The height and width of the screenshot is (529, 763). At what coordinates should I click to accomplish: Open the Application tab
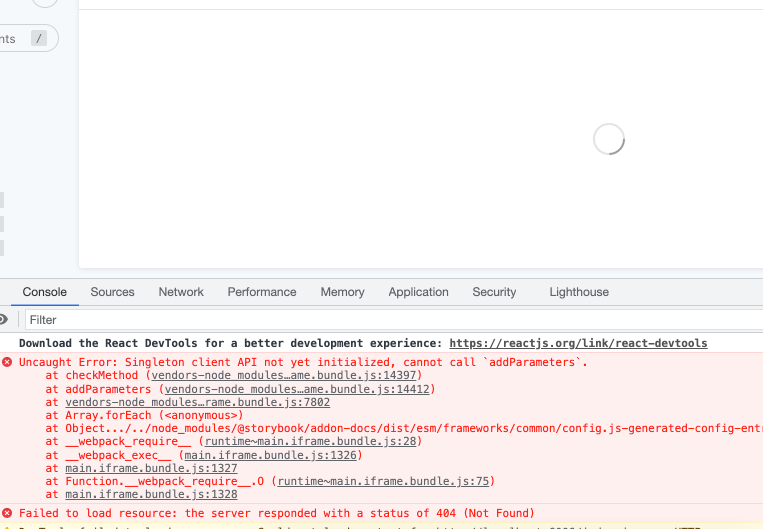pyautogui.click(x=418, y=292)
